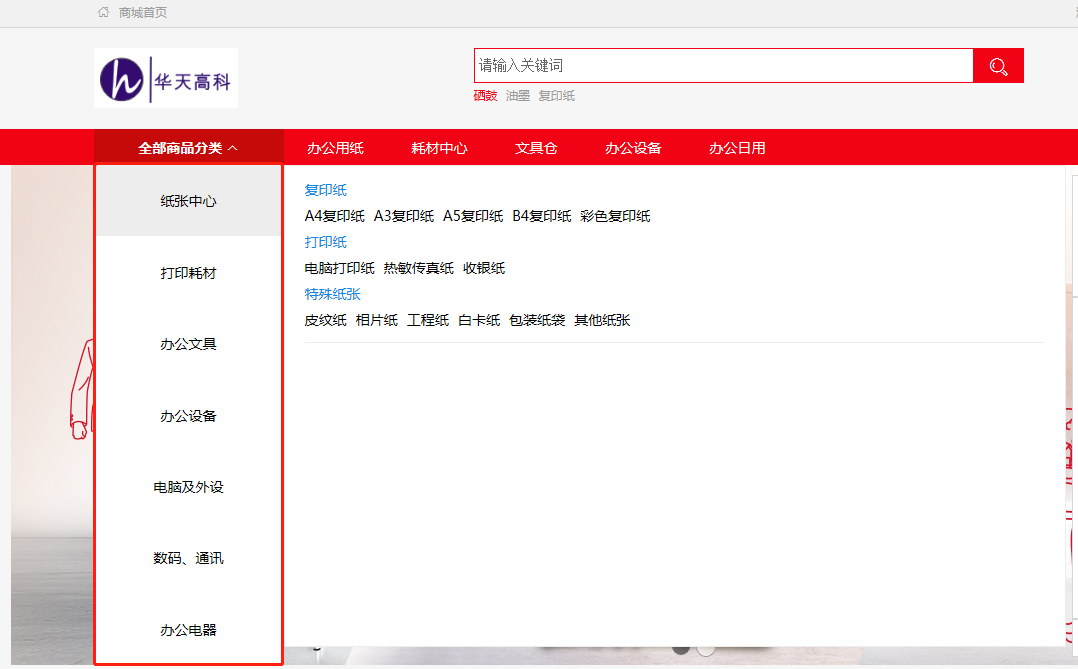Open the 文具仓 nav tab
Image resolution: width=1078 pixels, height=669 pixels.
(x=536, y=148)
